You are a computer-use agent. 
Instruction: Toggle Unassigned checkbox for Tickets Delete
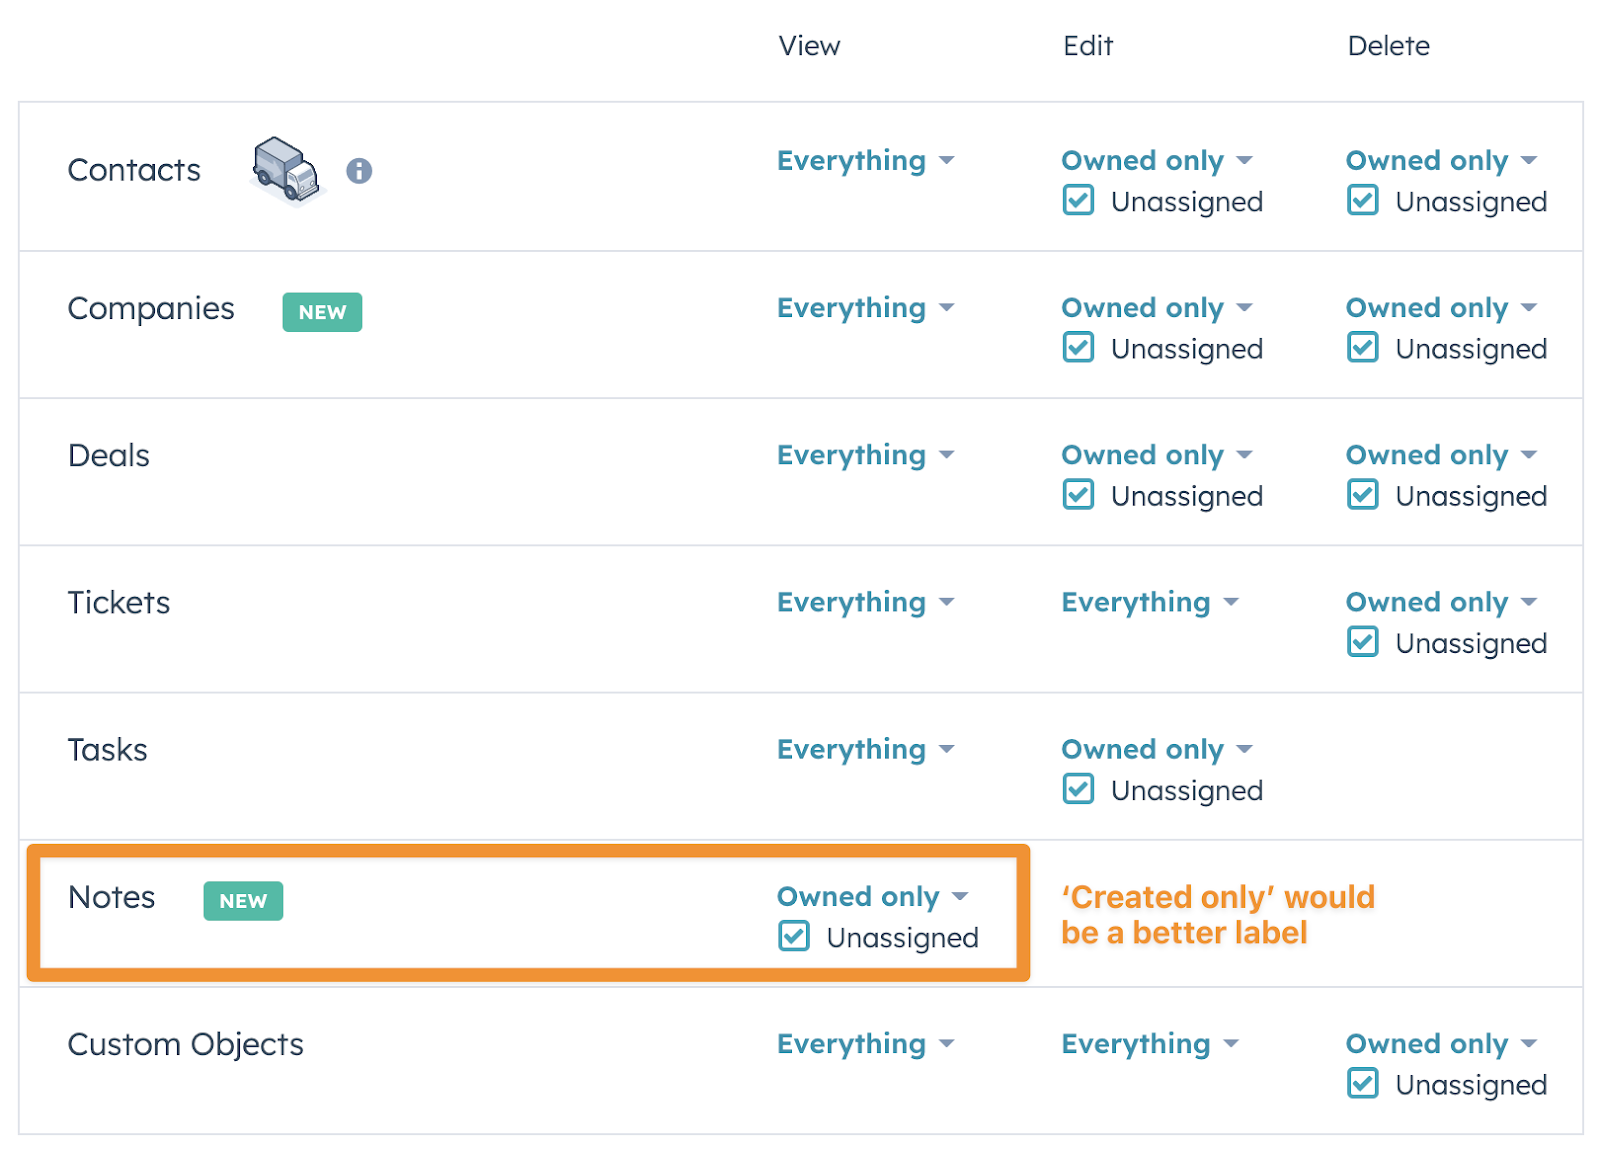(x=1362, y=642)
